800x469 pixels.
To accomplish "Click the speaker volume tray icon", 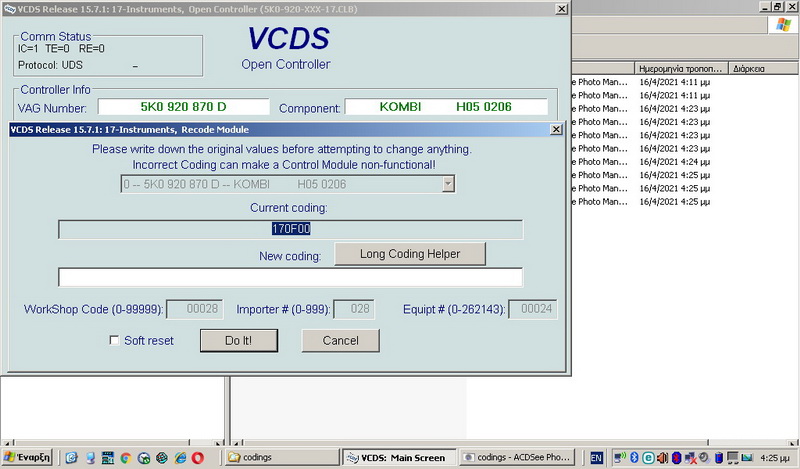I will click(x=662, y=457).
